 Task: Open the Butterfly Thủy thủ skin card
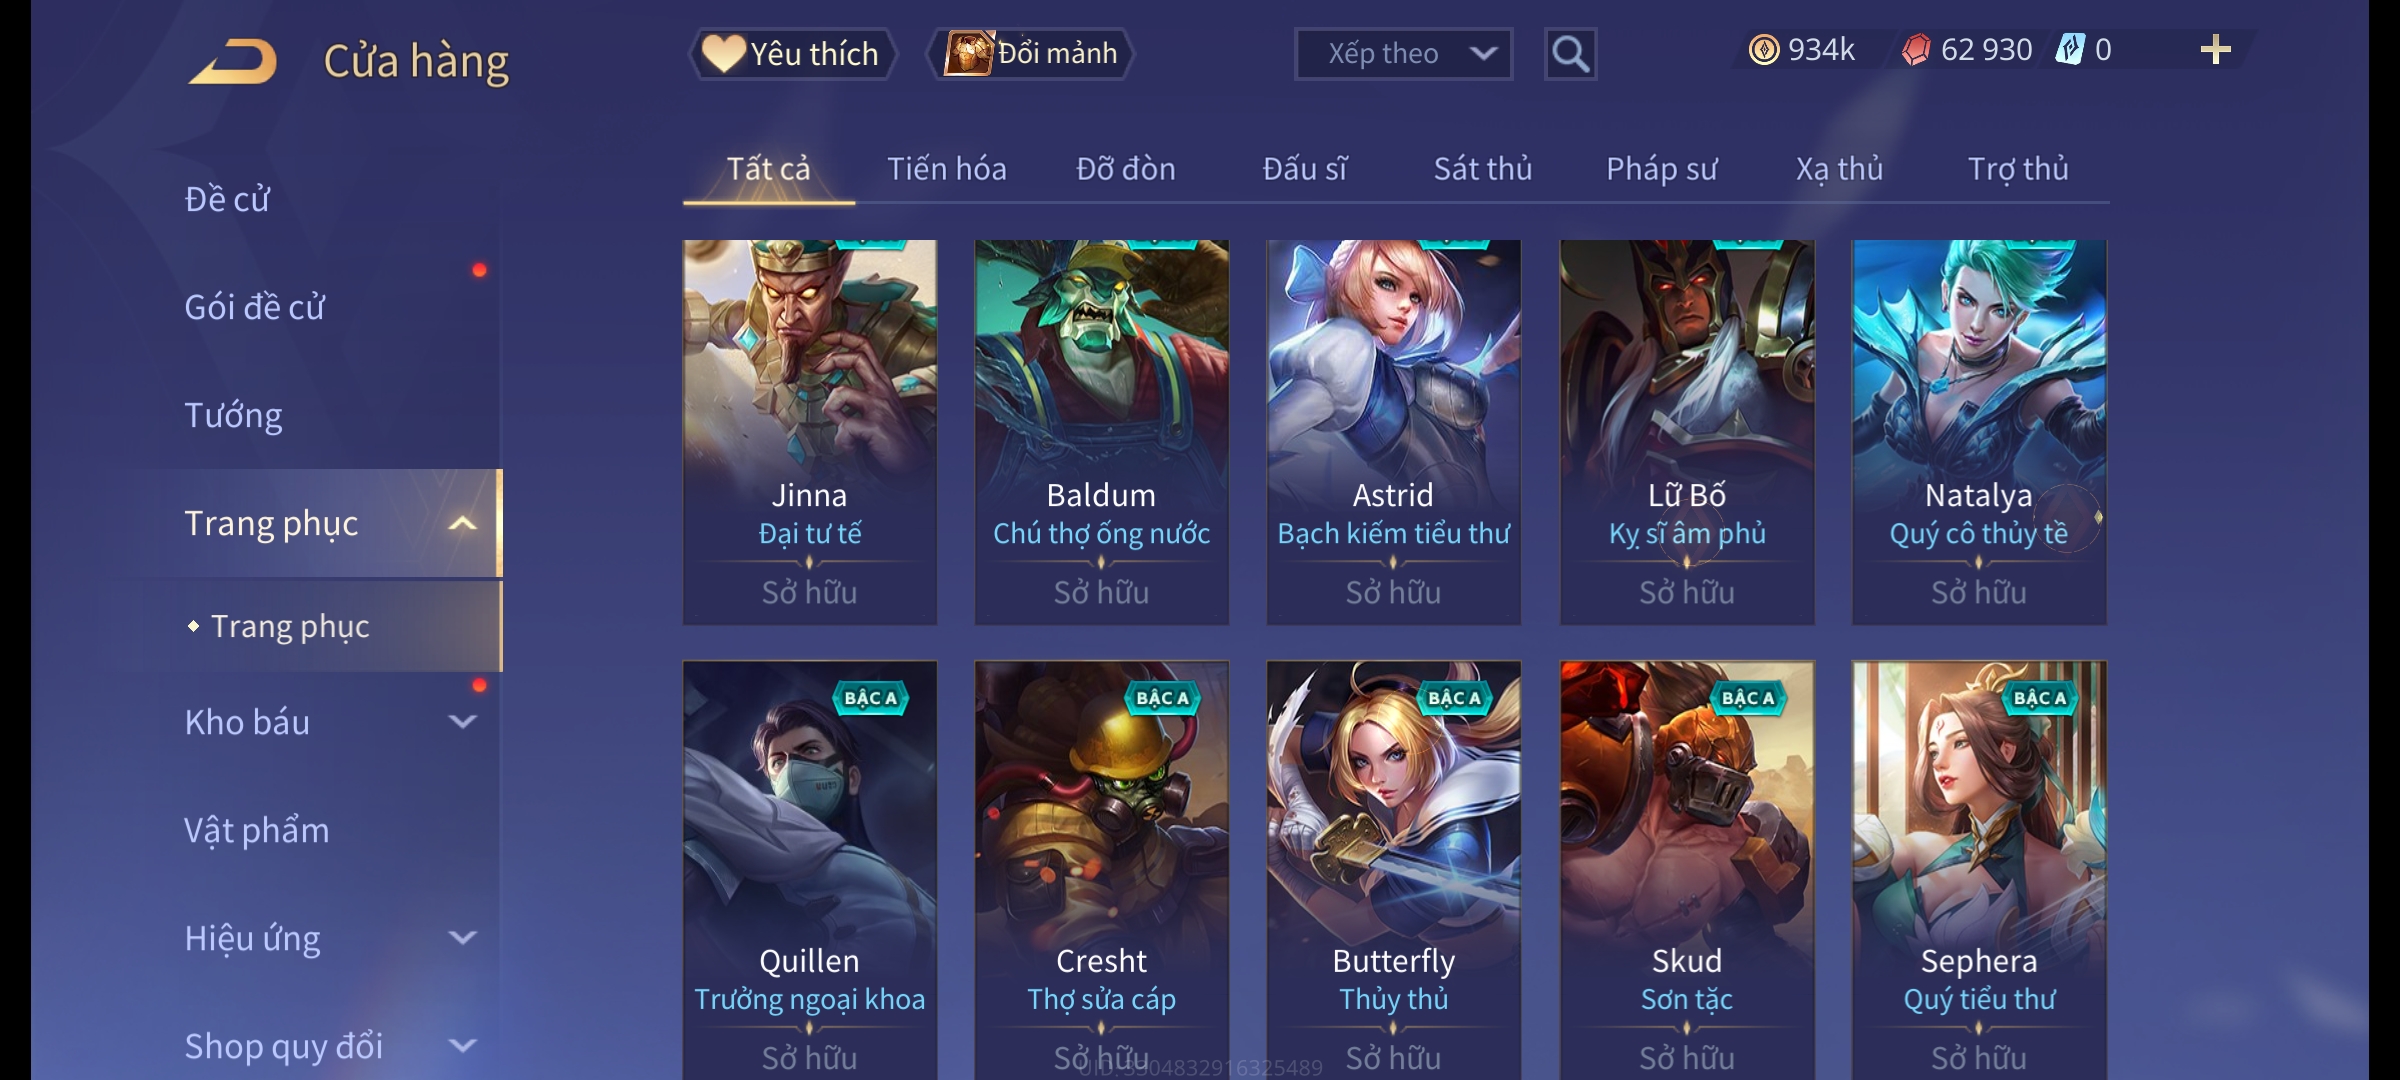point(1394,870)
